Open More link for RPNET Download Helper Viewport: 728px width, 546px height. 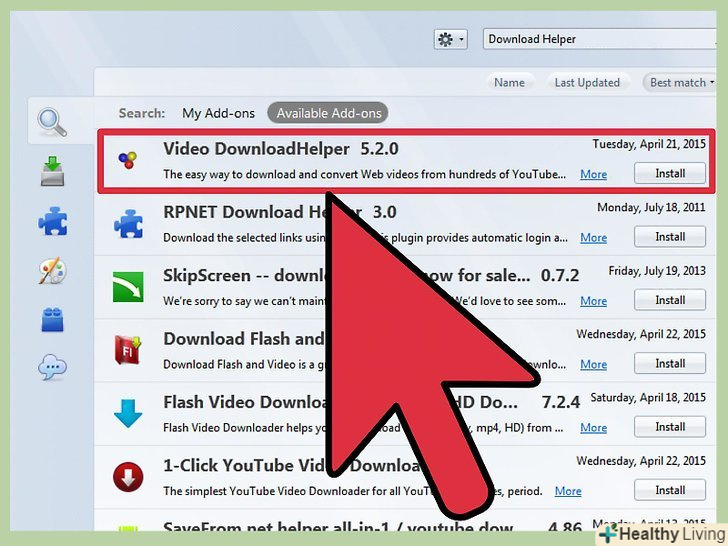(x=593, y=238)
